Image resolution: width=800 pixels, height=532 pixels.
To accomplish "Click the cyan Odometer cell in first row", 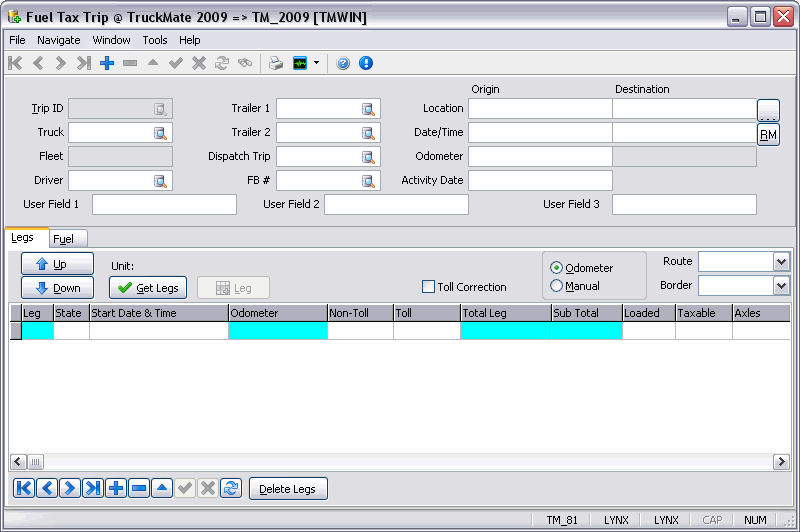I will click(x=278, y=331).
